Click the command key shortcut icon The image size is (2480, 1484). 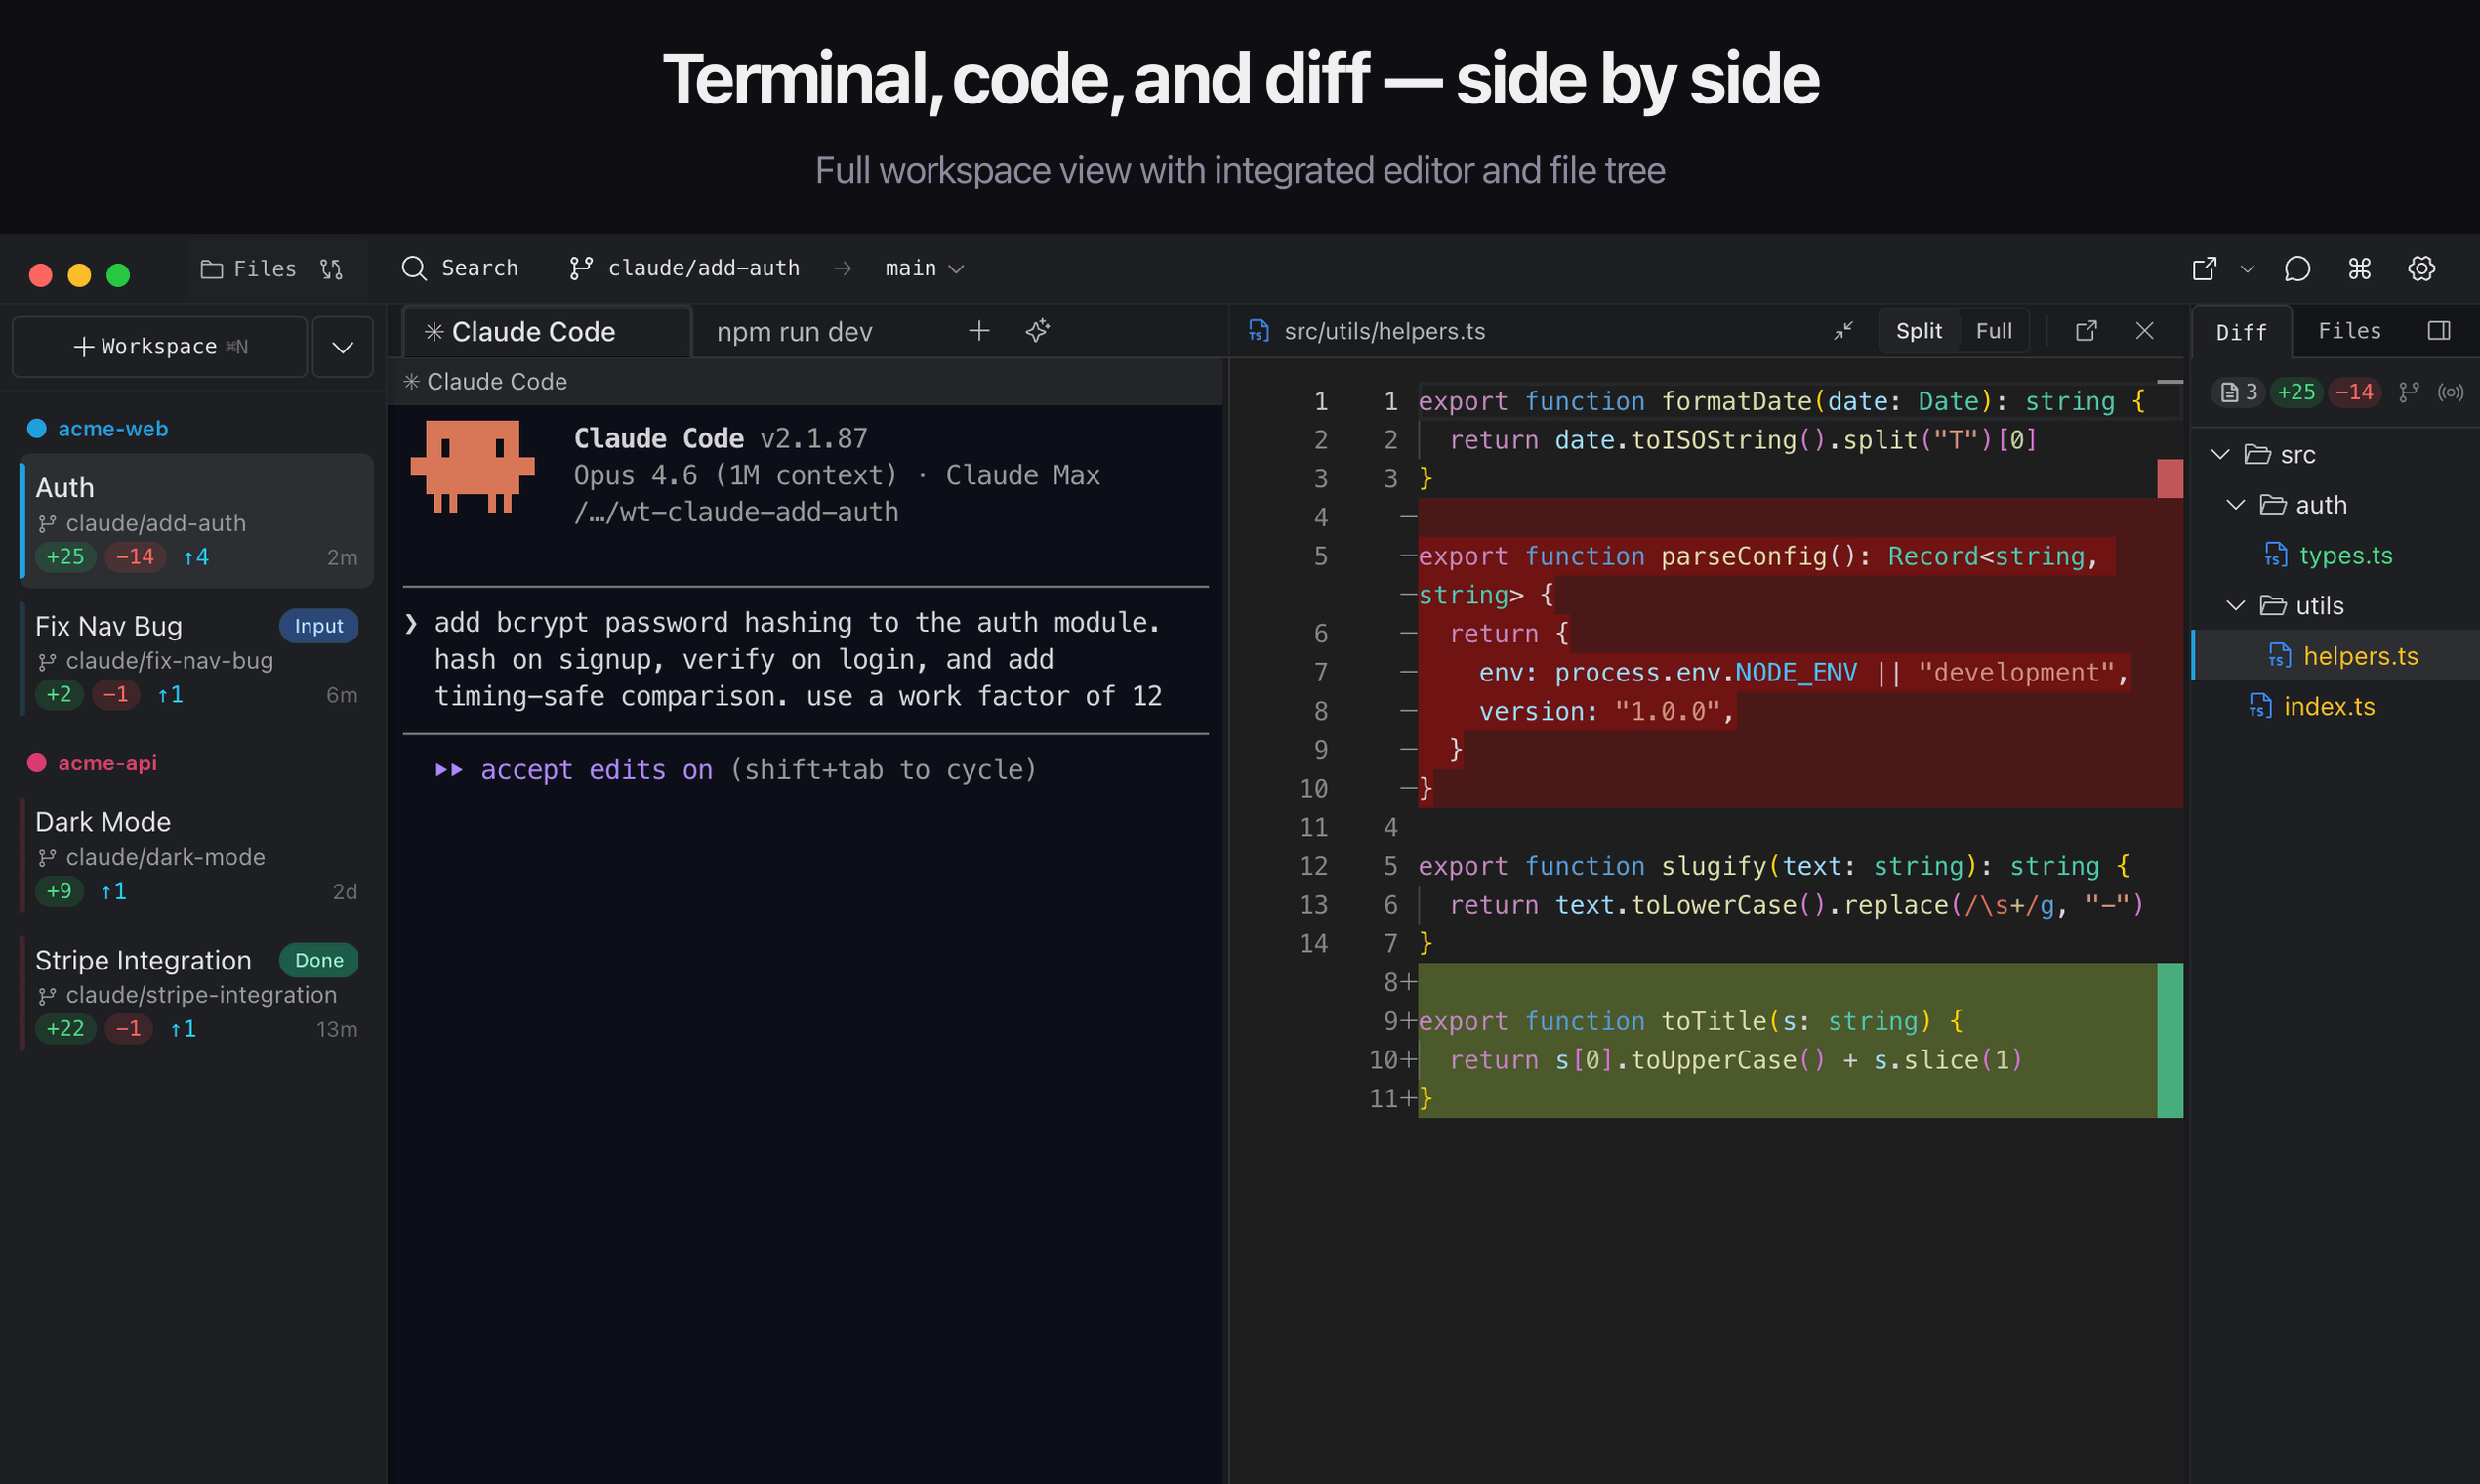2359,269
